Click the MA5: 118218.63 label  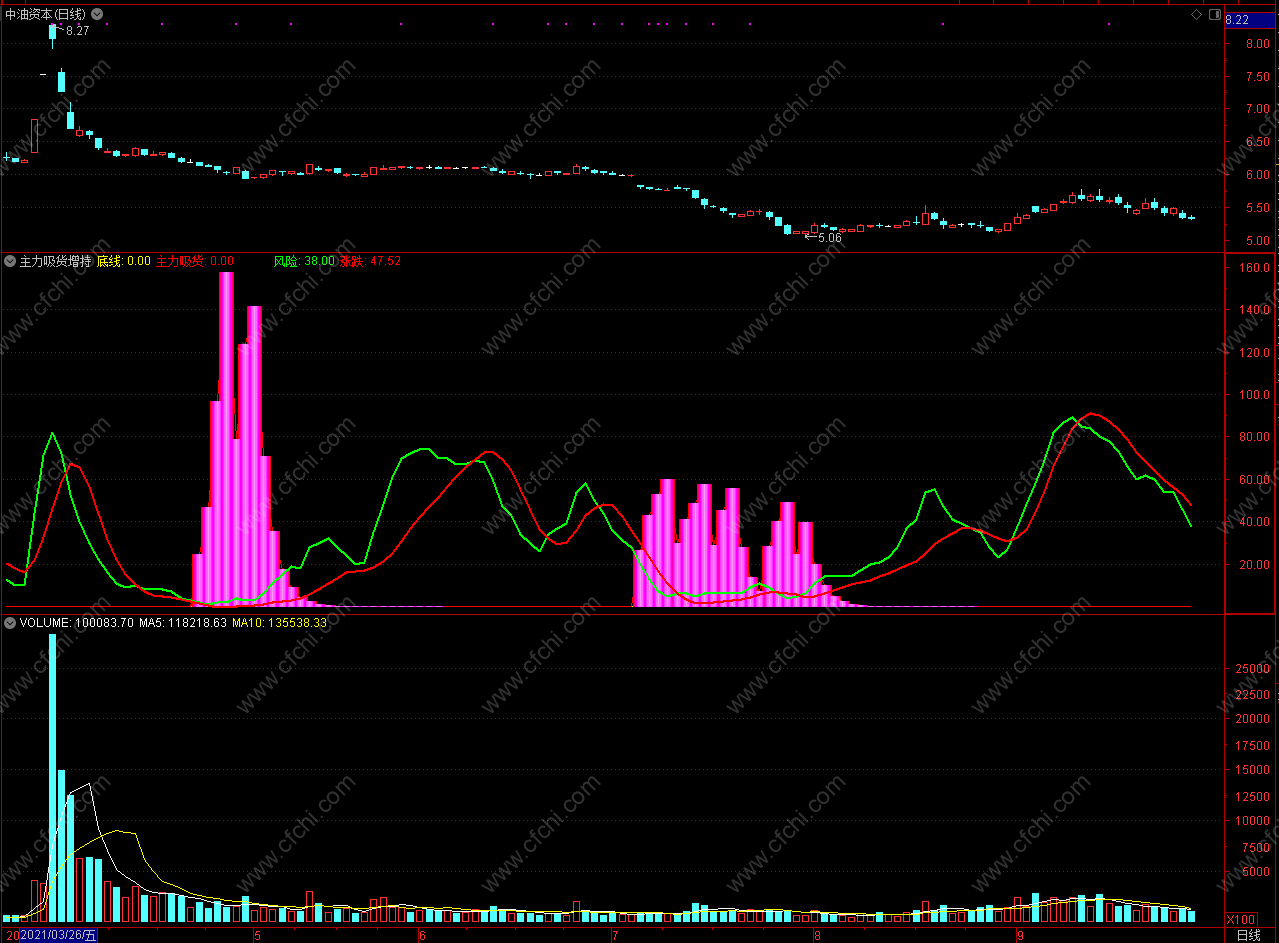pos(183,622)
